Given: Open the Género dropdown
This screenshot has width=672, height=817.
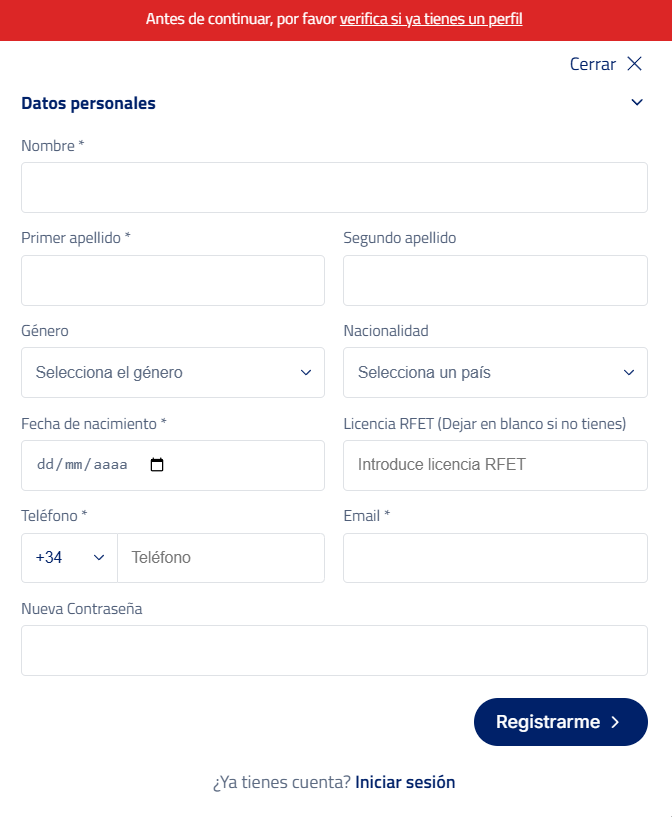Looking at the screenshot, I should [x=173, y=372].
